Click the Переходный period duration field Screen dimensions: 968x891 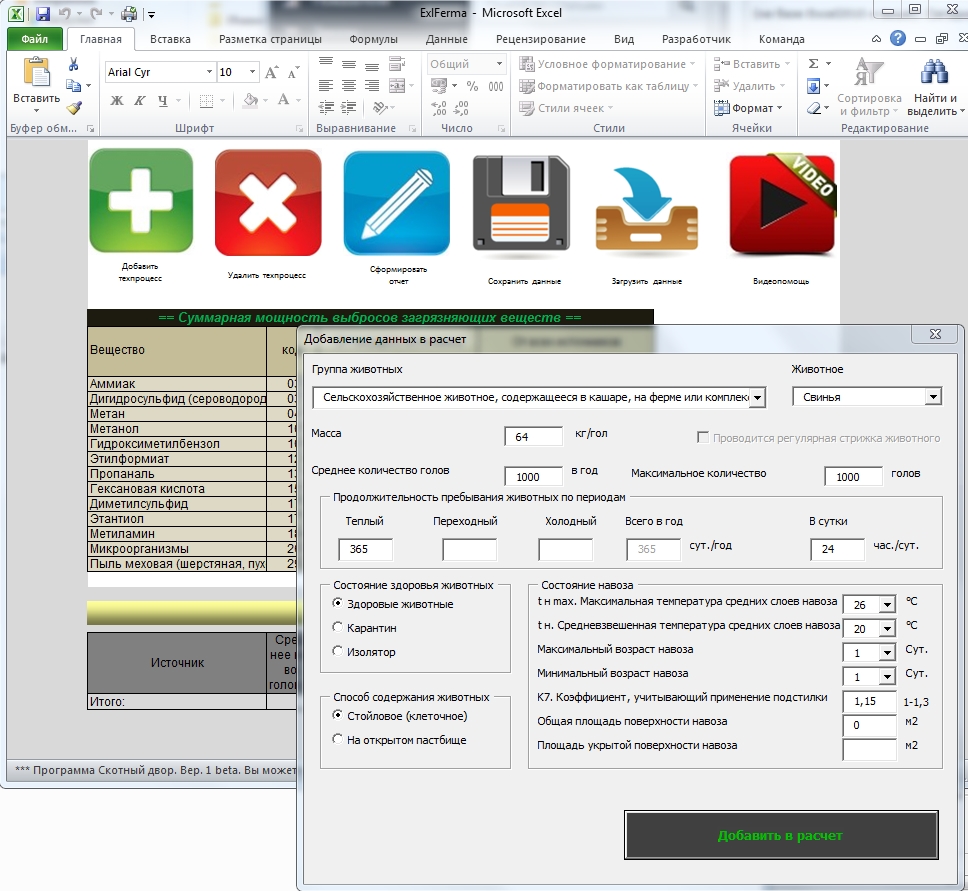469,548
